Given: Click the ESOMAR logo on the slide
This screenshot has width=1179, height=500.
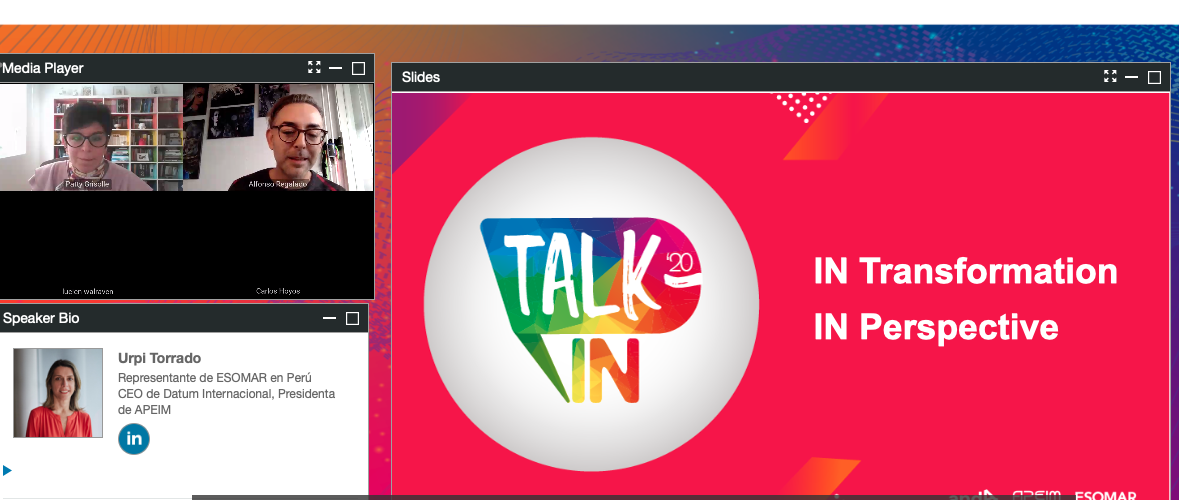Looking at the screenshot, I should tap(1105, 495).
